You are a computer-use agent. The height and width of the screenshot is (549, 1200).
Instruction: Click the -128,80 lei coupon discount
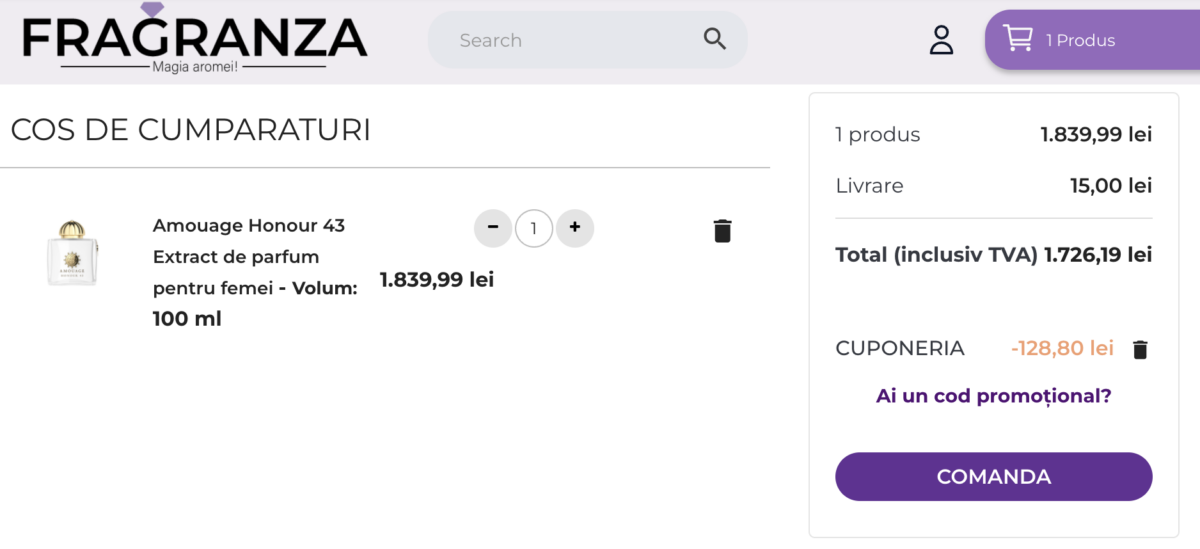[1062, 348]
